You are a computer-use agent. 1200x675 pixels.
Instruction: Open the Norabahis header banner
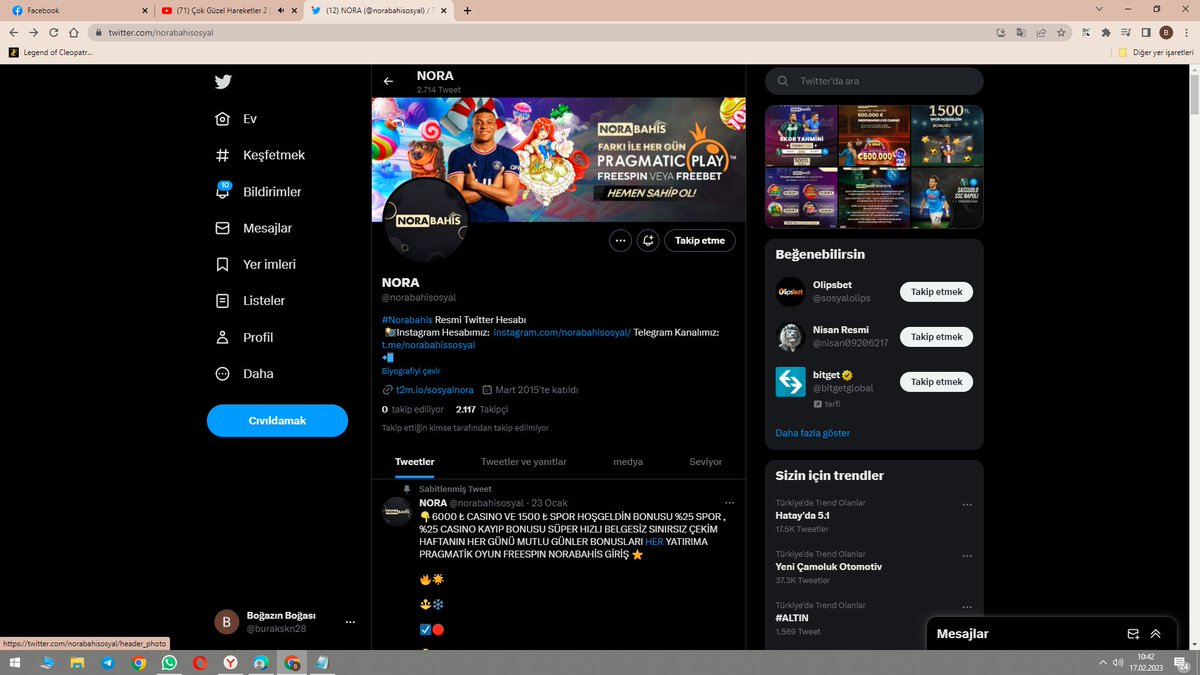coord(559,159)
